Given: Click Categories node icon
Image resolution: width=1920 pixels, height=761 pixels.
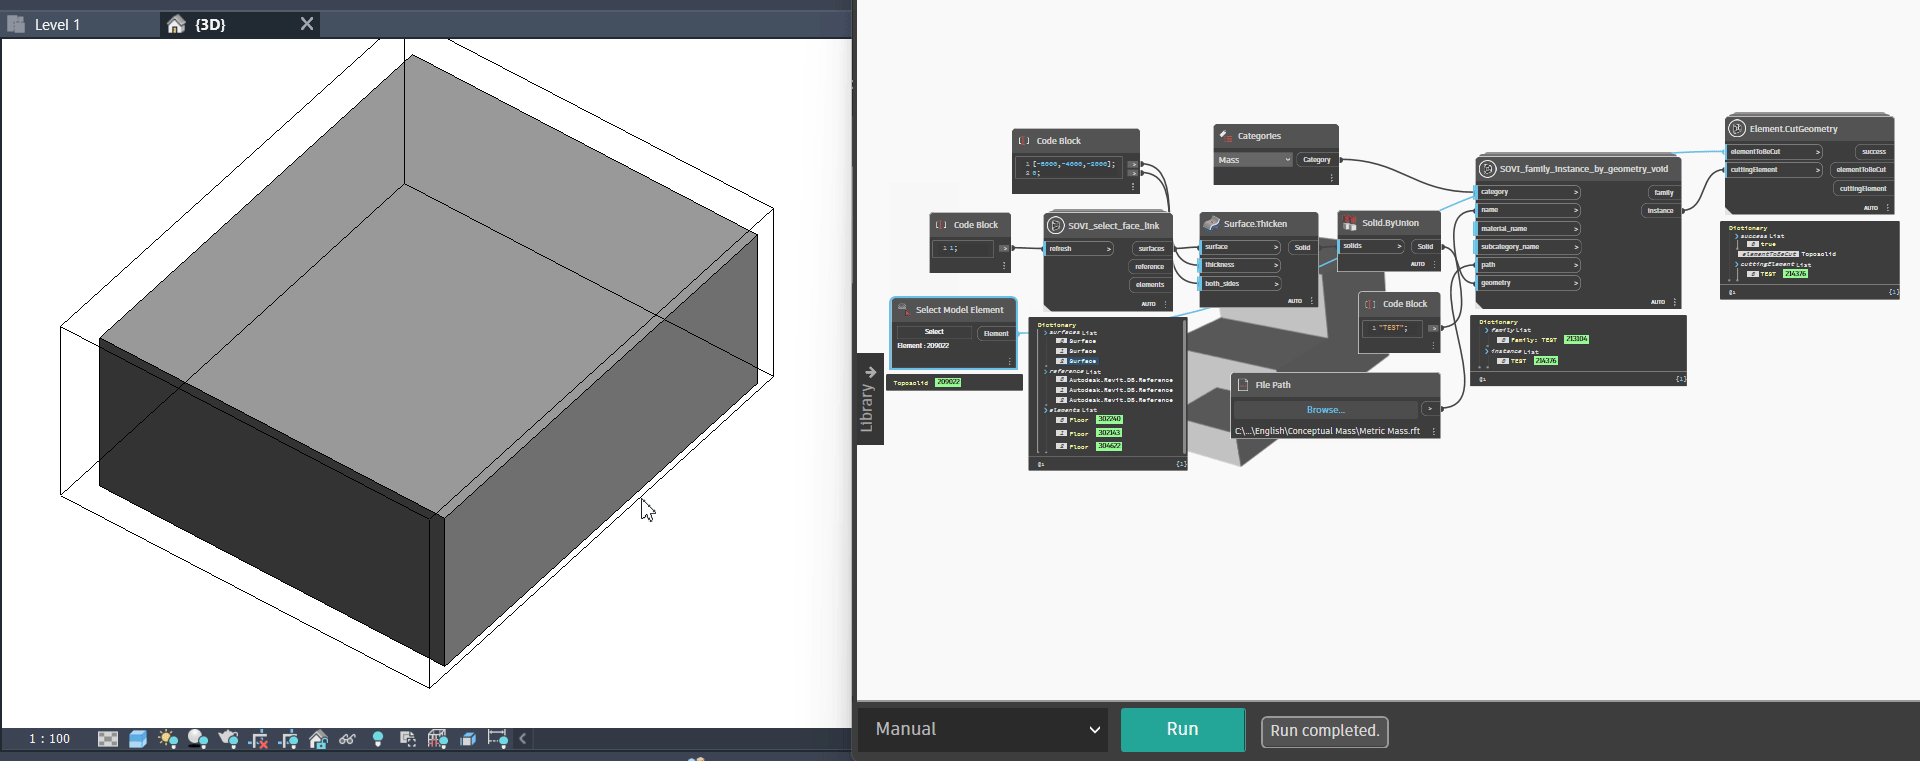Looking at the screenshot, I should click(1225, 135).
